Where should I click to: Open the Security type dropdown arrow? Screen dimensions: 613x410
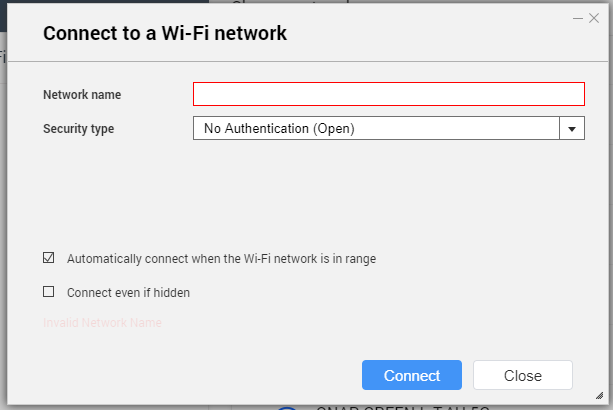click(571, 128)
